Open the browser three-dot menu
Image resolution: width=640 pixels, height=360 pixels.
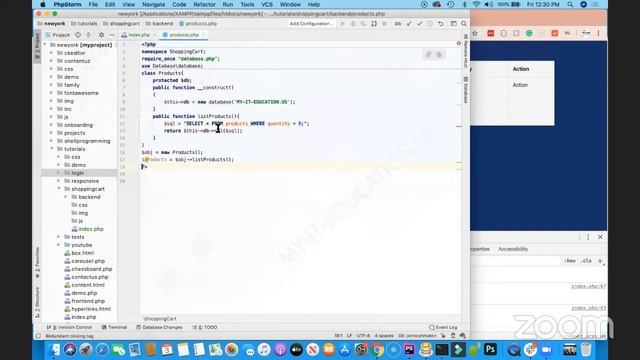(598, 33)
